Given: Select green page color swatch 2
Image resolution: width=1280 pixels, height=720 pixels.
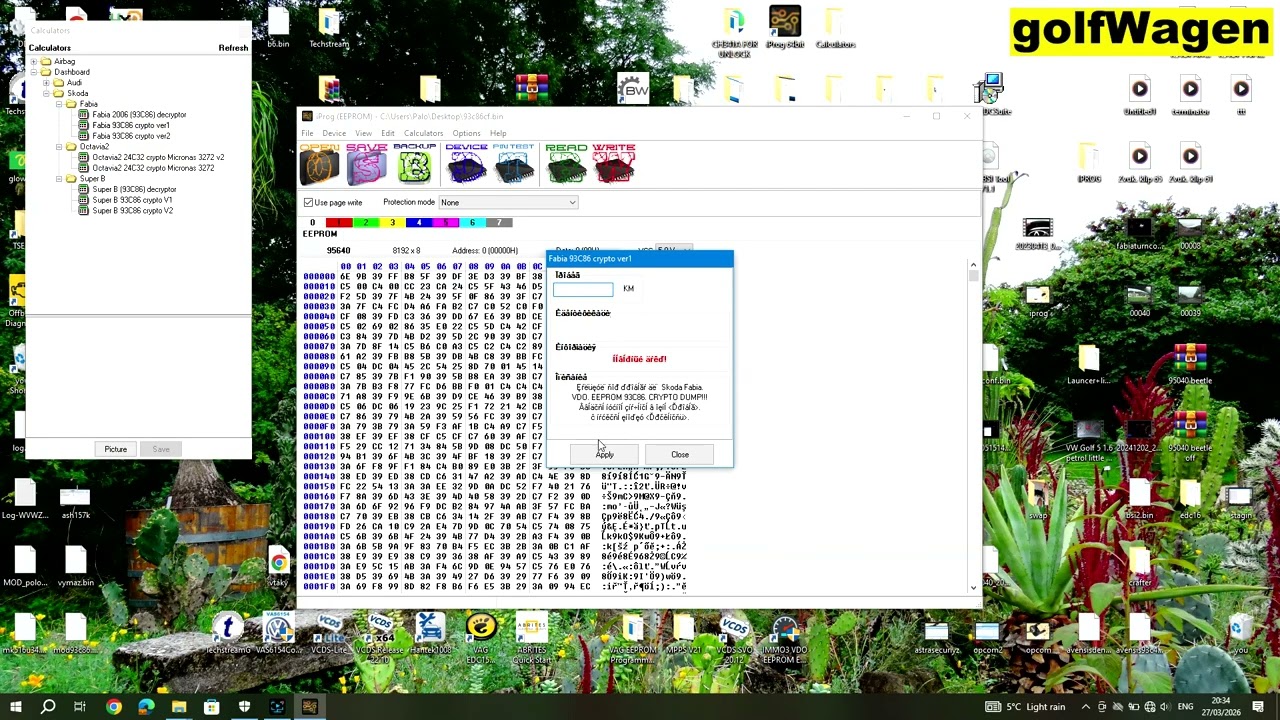Looking at the screenshot, I should pyautogui.click(x=365, y=223).
